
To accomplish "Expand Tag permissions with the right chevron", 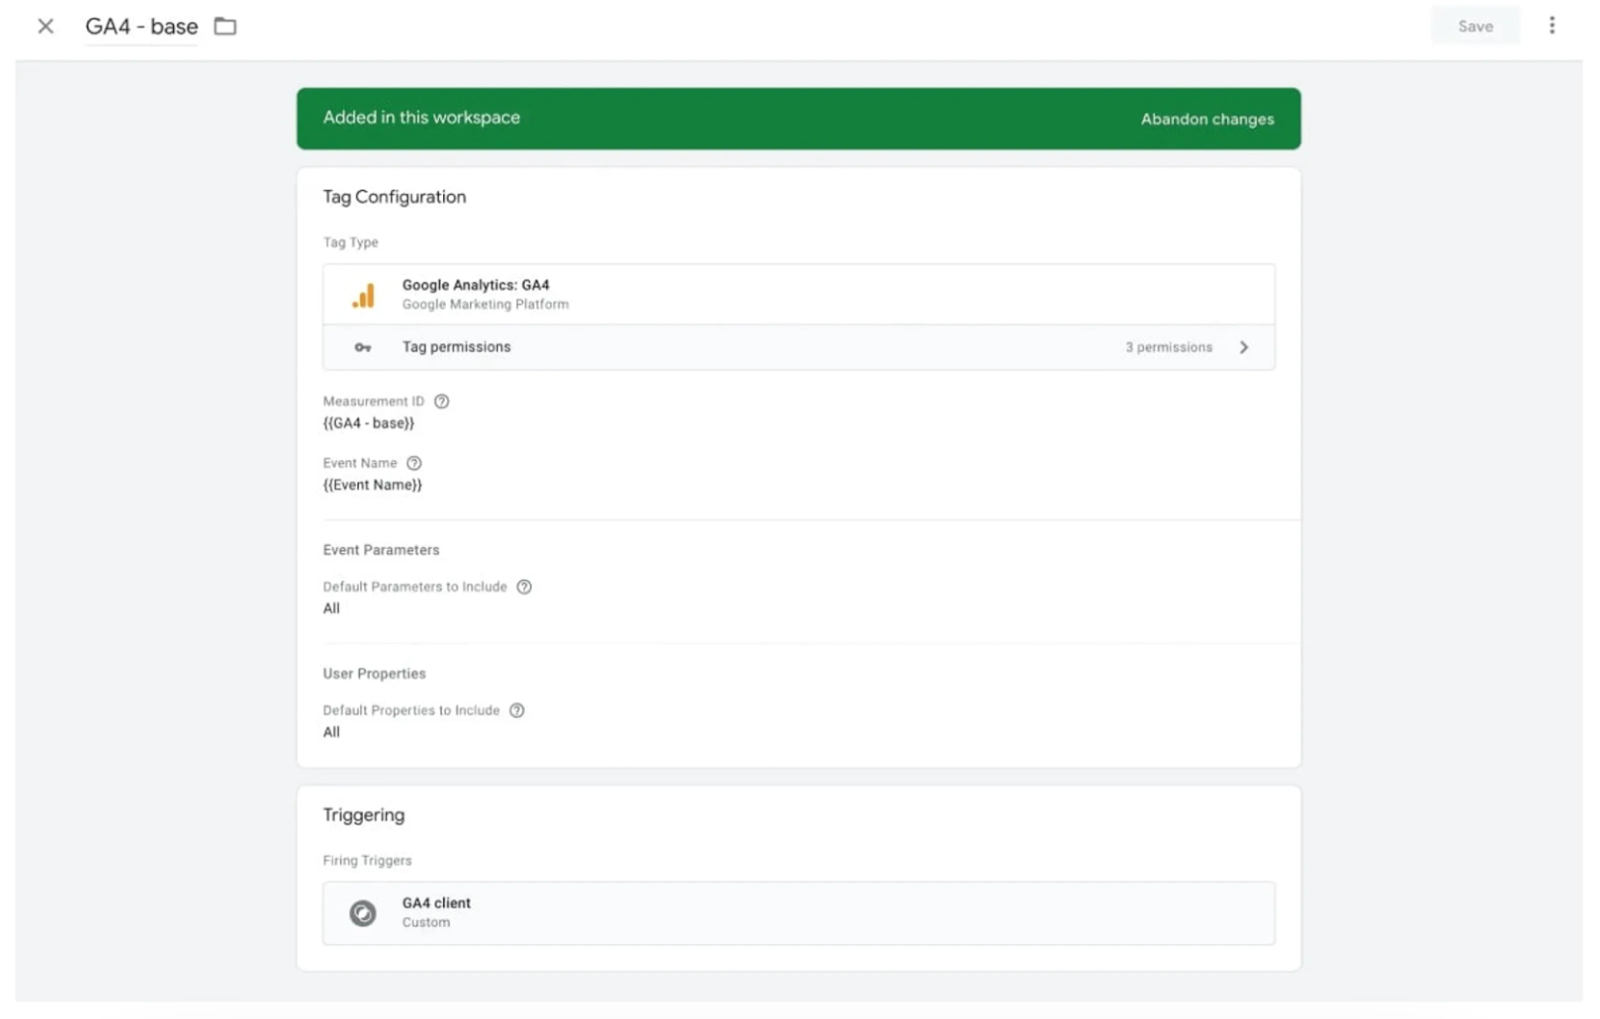I will [x=1244, y=347].
